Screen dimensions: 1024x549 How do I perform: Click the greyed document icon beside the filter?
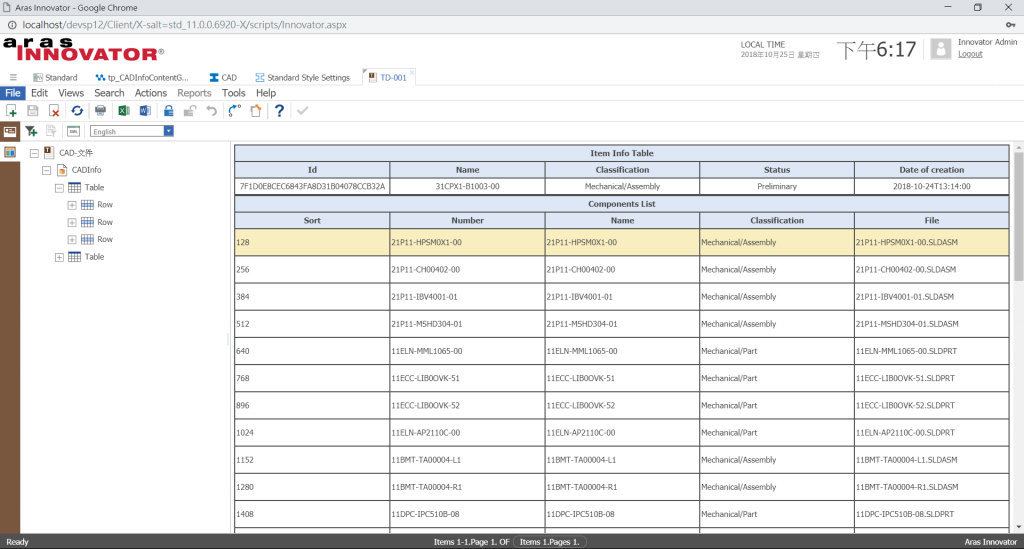point(52,131)
